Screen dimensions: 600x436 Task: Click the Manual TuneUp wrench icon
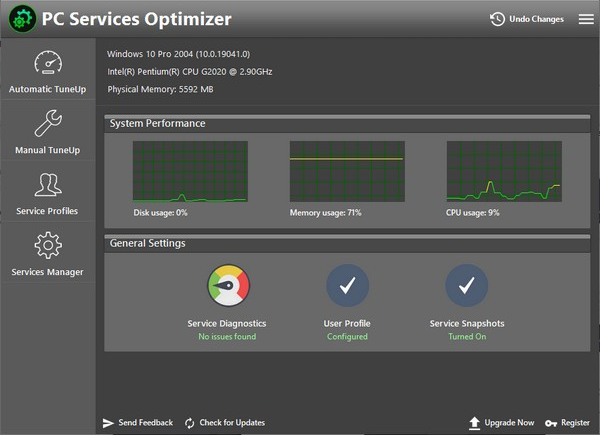tap(48, 123)
